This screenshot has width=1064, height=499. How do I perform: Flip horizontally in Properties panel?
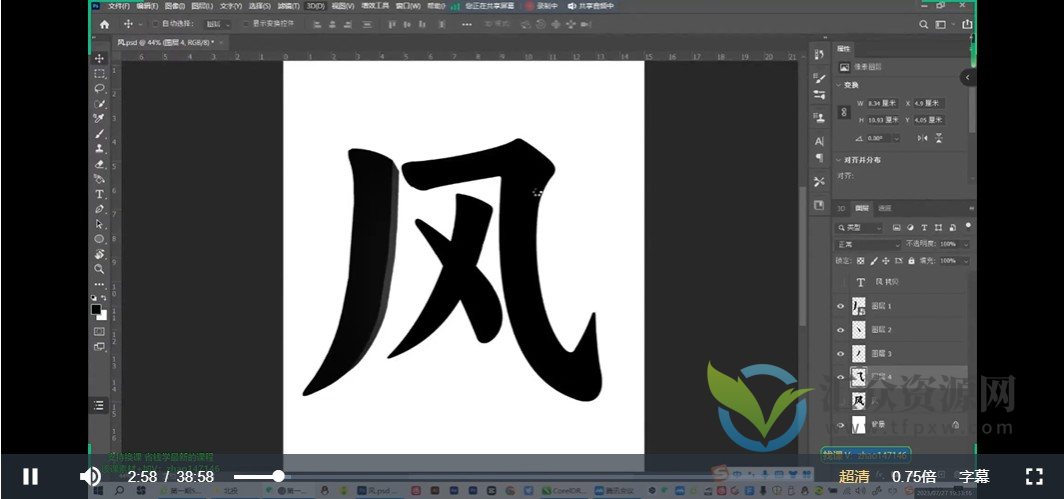[x=922, y=138]
